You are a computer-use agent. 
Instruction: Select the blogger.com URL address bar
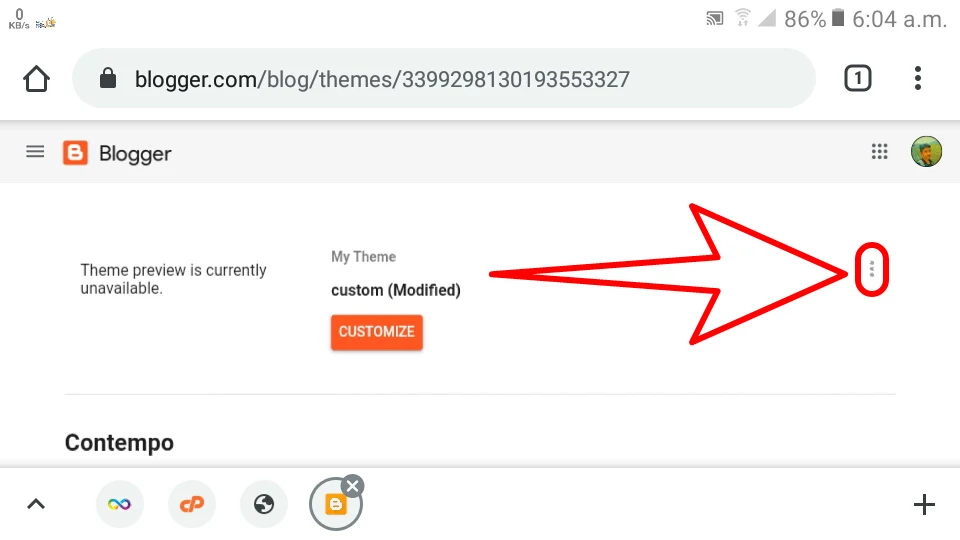(444, 78)
